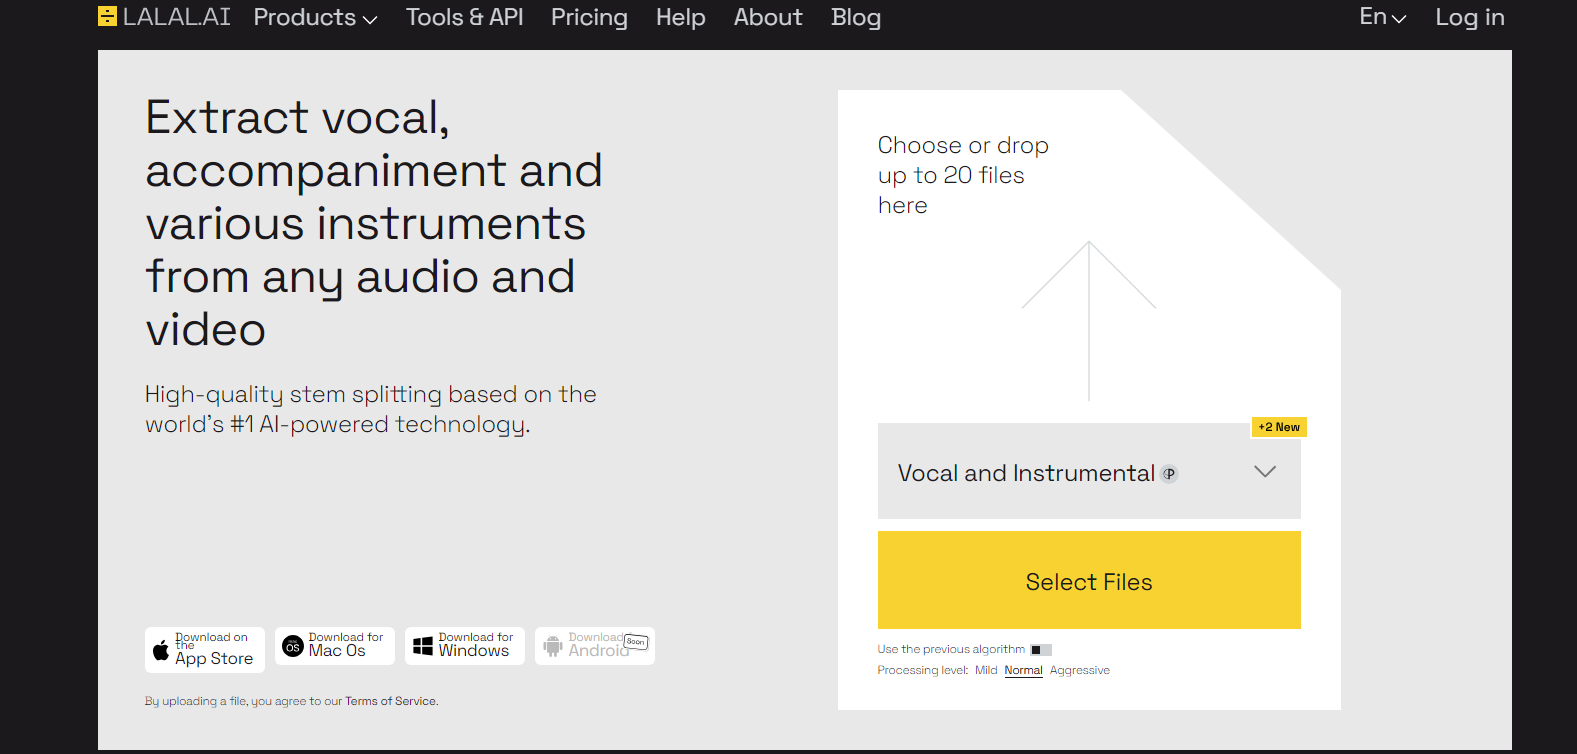Image resolution: width=1577 pixels, height=754 pixels.
Task: Toggle Use the previous algorithm switch
Action: (1041, 650)
